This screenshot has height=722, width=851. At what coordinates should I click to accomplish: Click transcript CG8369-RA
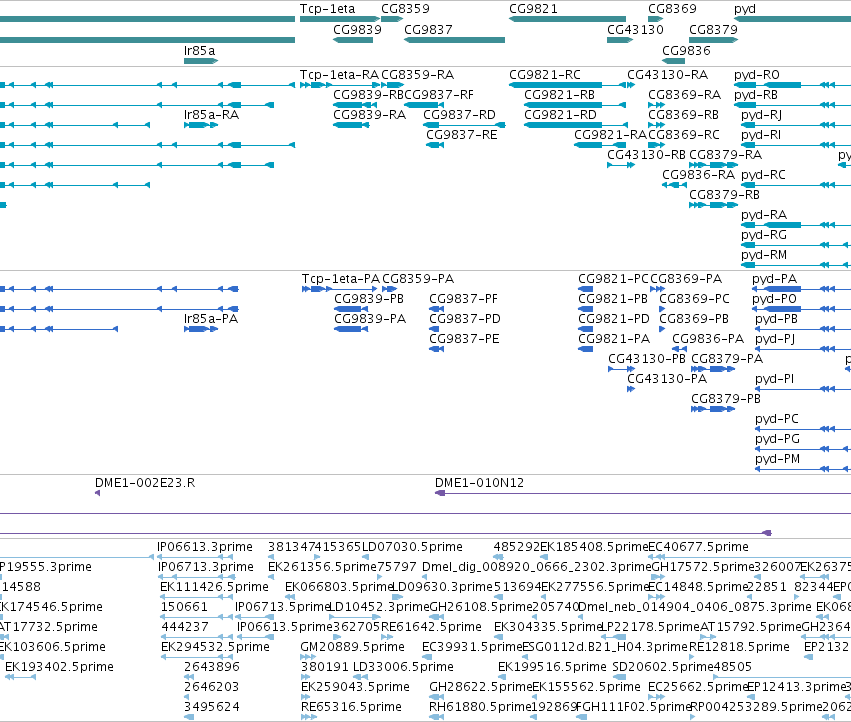coord(684,94)
